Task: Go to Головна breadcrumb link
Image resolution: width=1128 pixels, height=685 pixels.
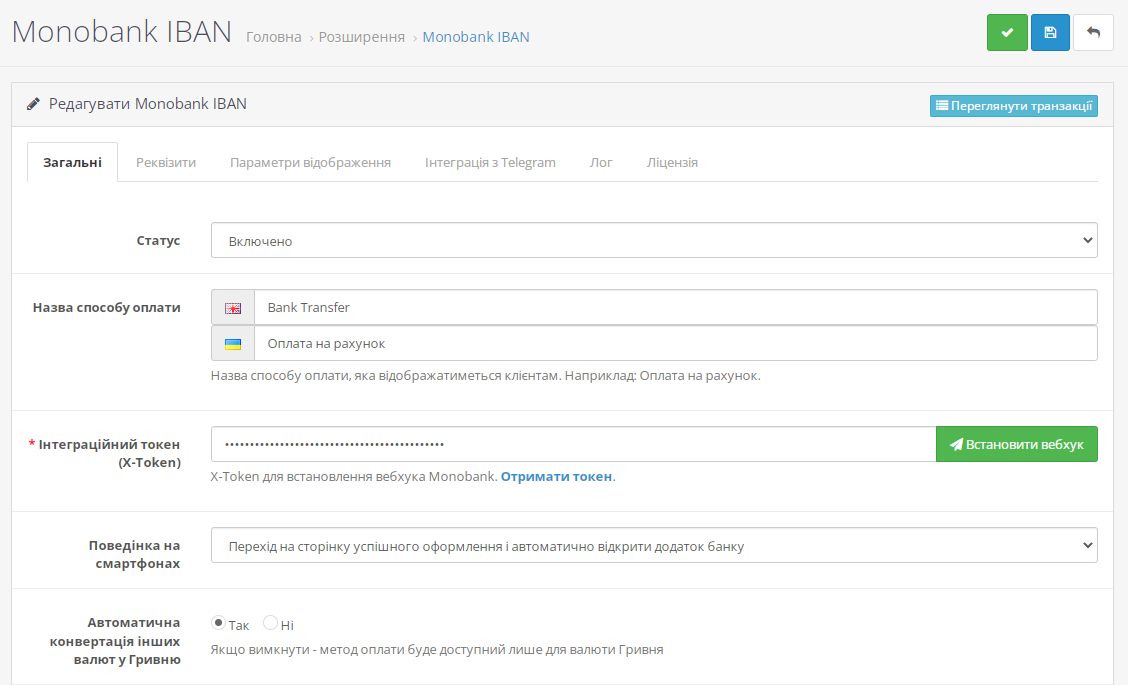Action: pyautogui.click(x=274, y=37)
